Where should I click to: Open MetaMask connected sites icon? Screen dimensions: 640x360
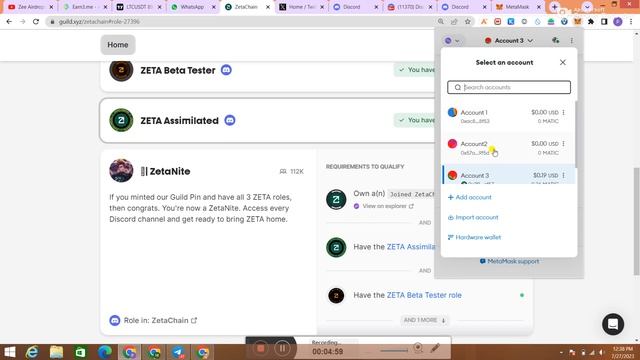click(556, 40)
